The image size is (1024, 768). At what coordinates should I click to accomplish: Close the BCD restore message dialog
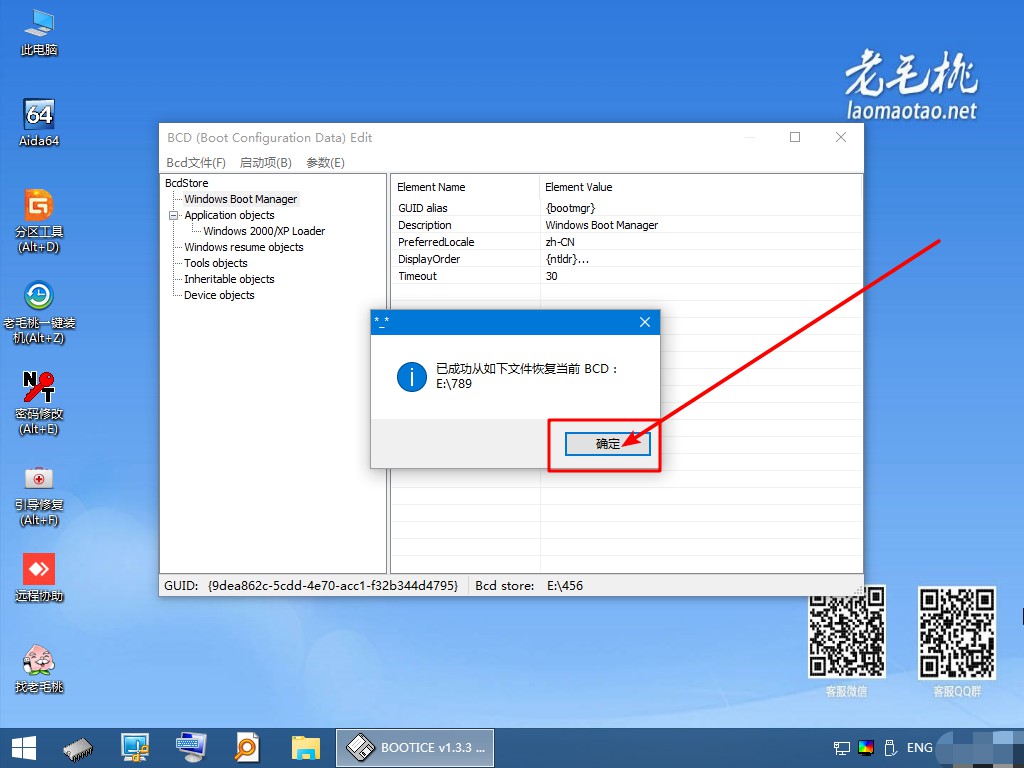(x=645, y=322)
